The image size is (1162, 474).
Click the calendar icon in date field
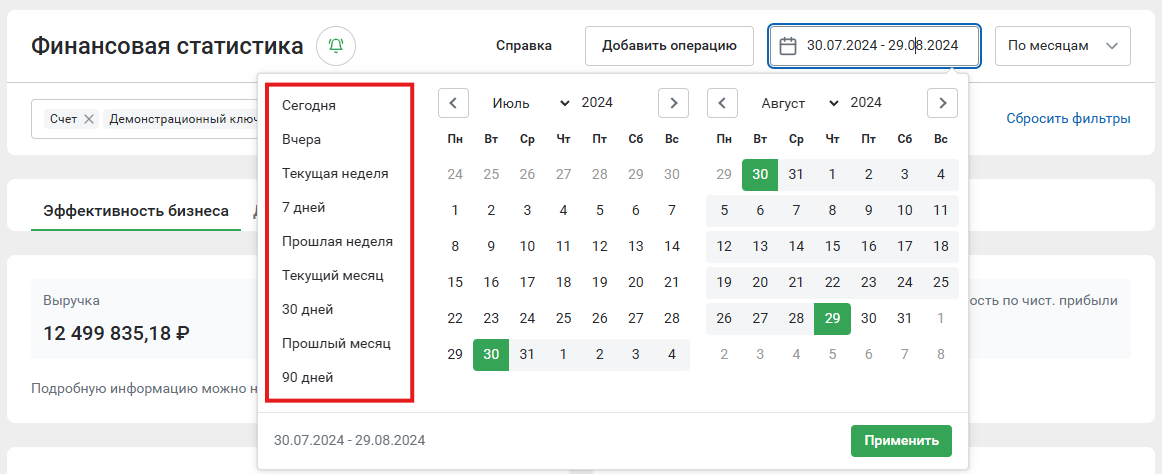[788, 46]
